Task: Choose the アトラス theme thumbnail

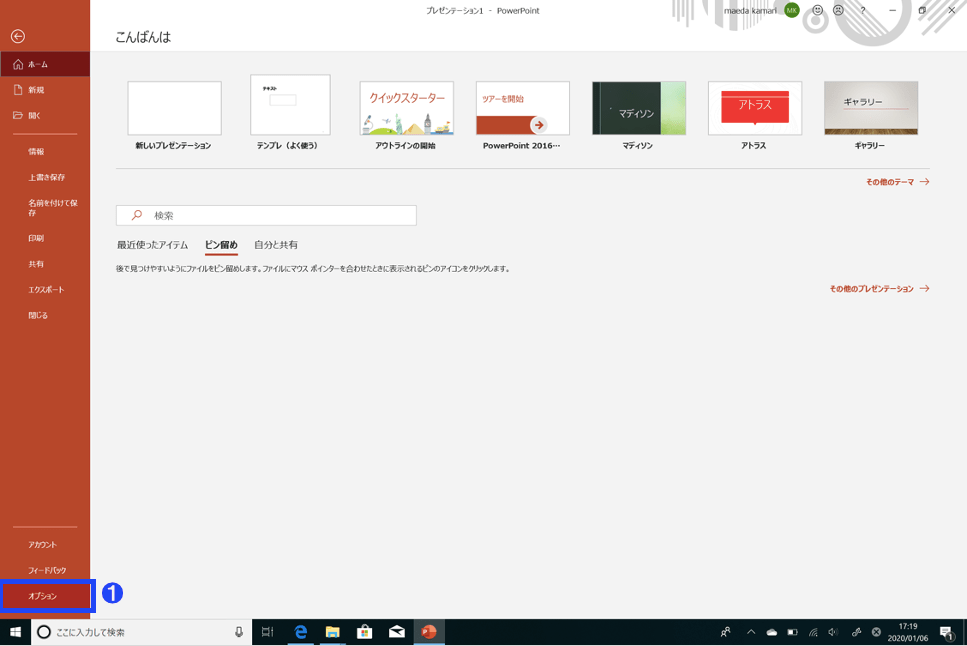Action: 755,108
